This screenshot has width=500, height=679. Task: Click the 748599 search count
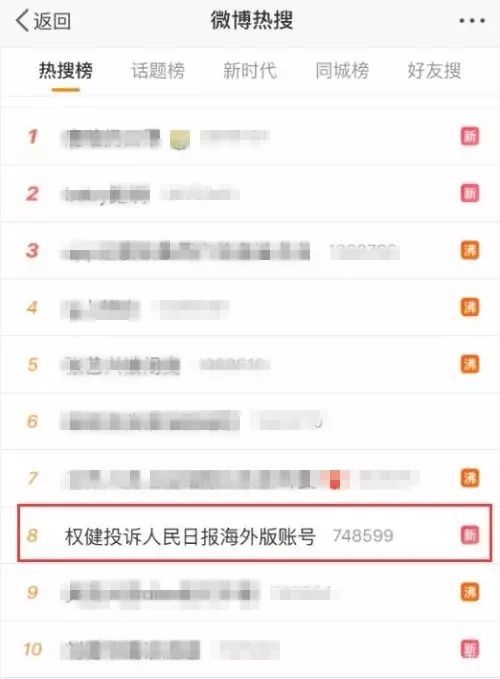[363, 536]
